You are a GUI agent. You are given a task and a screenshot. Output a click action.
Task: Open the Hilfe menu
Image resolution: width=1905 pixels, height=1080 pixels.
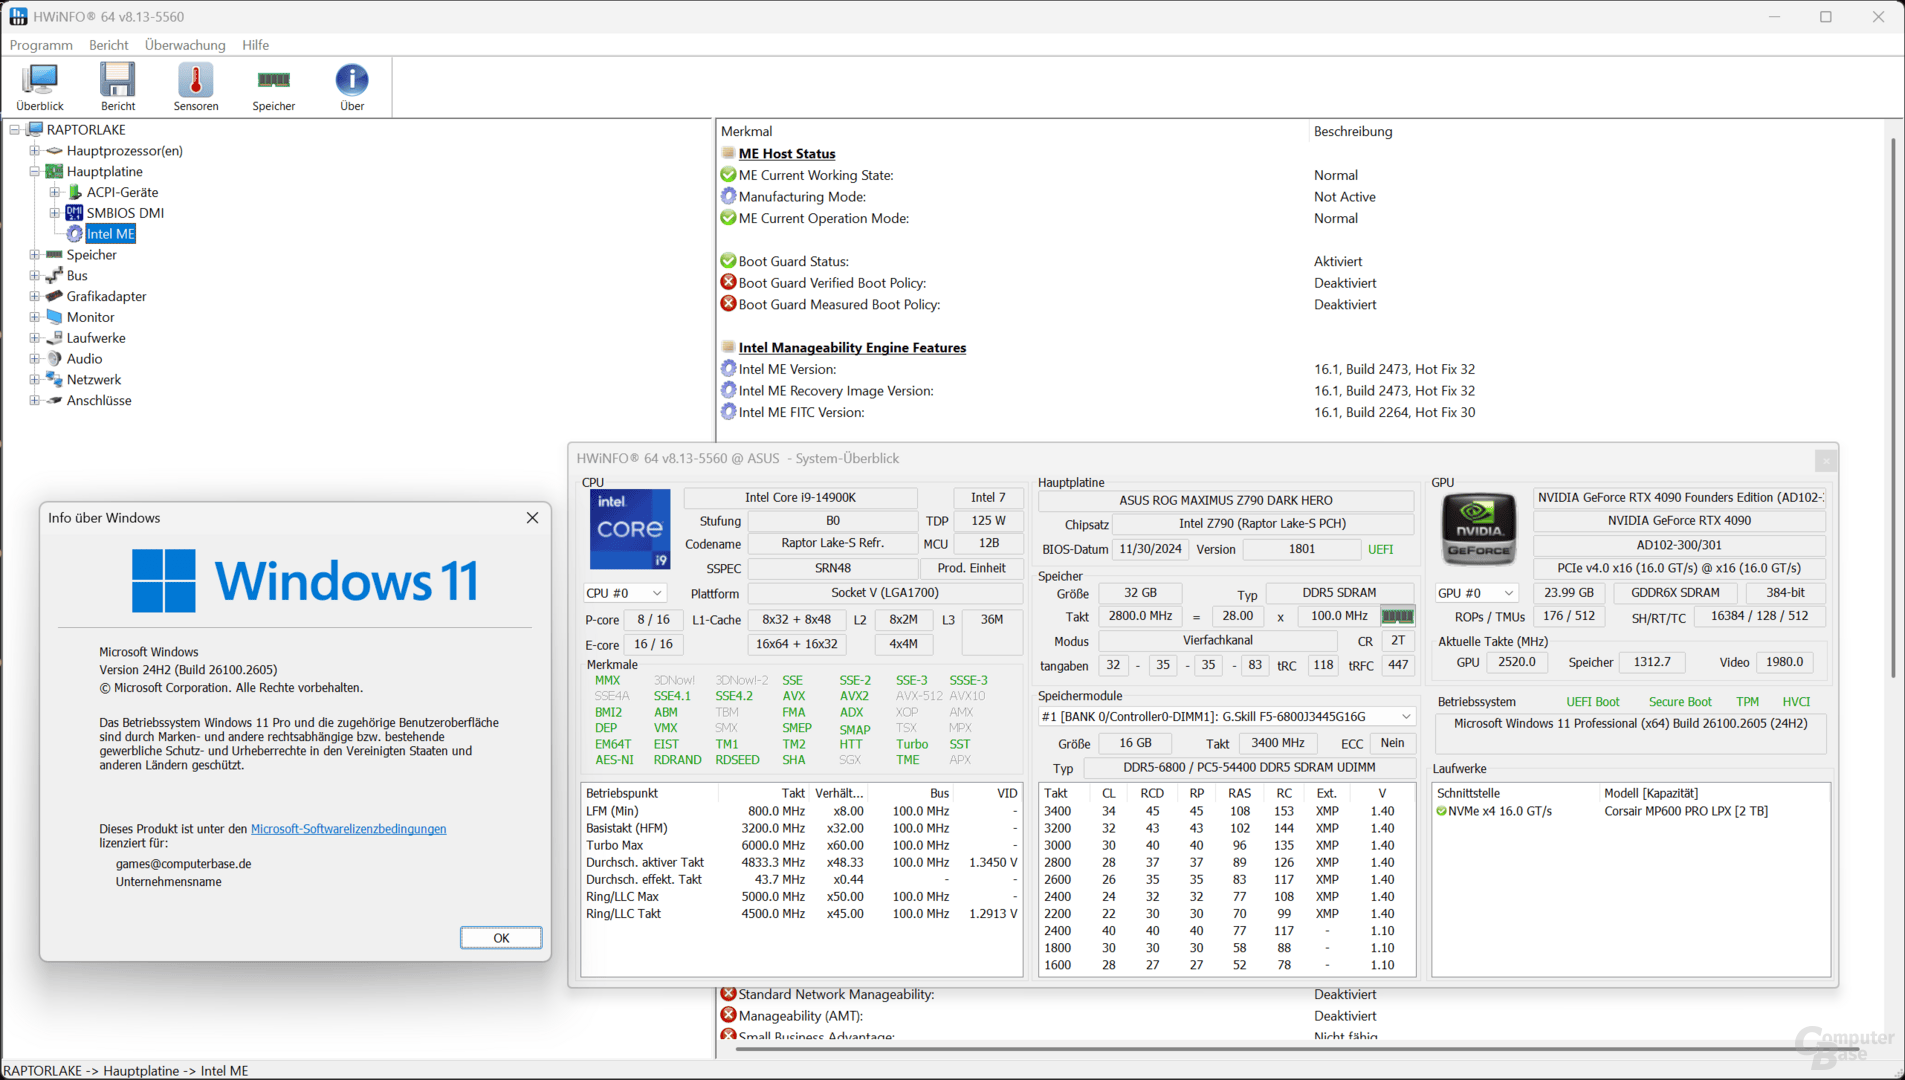pos(255,45)
